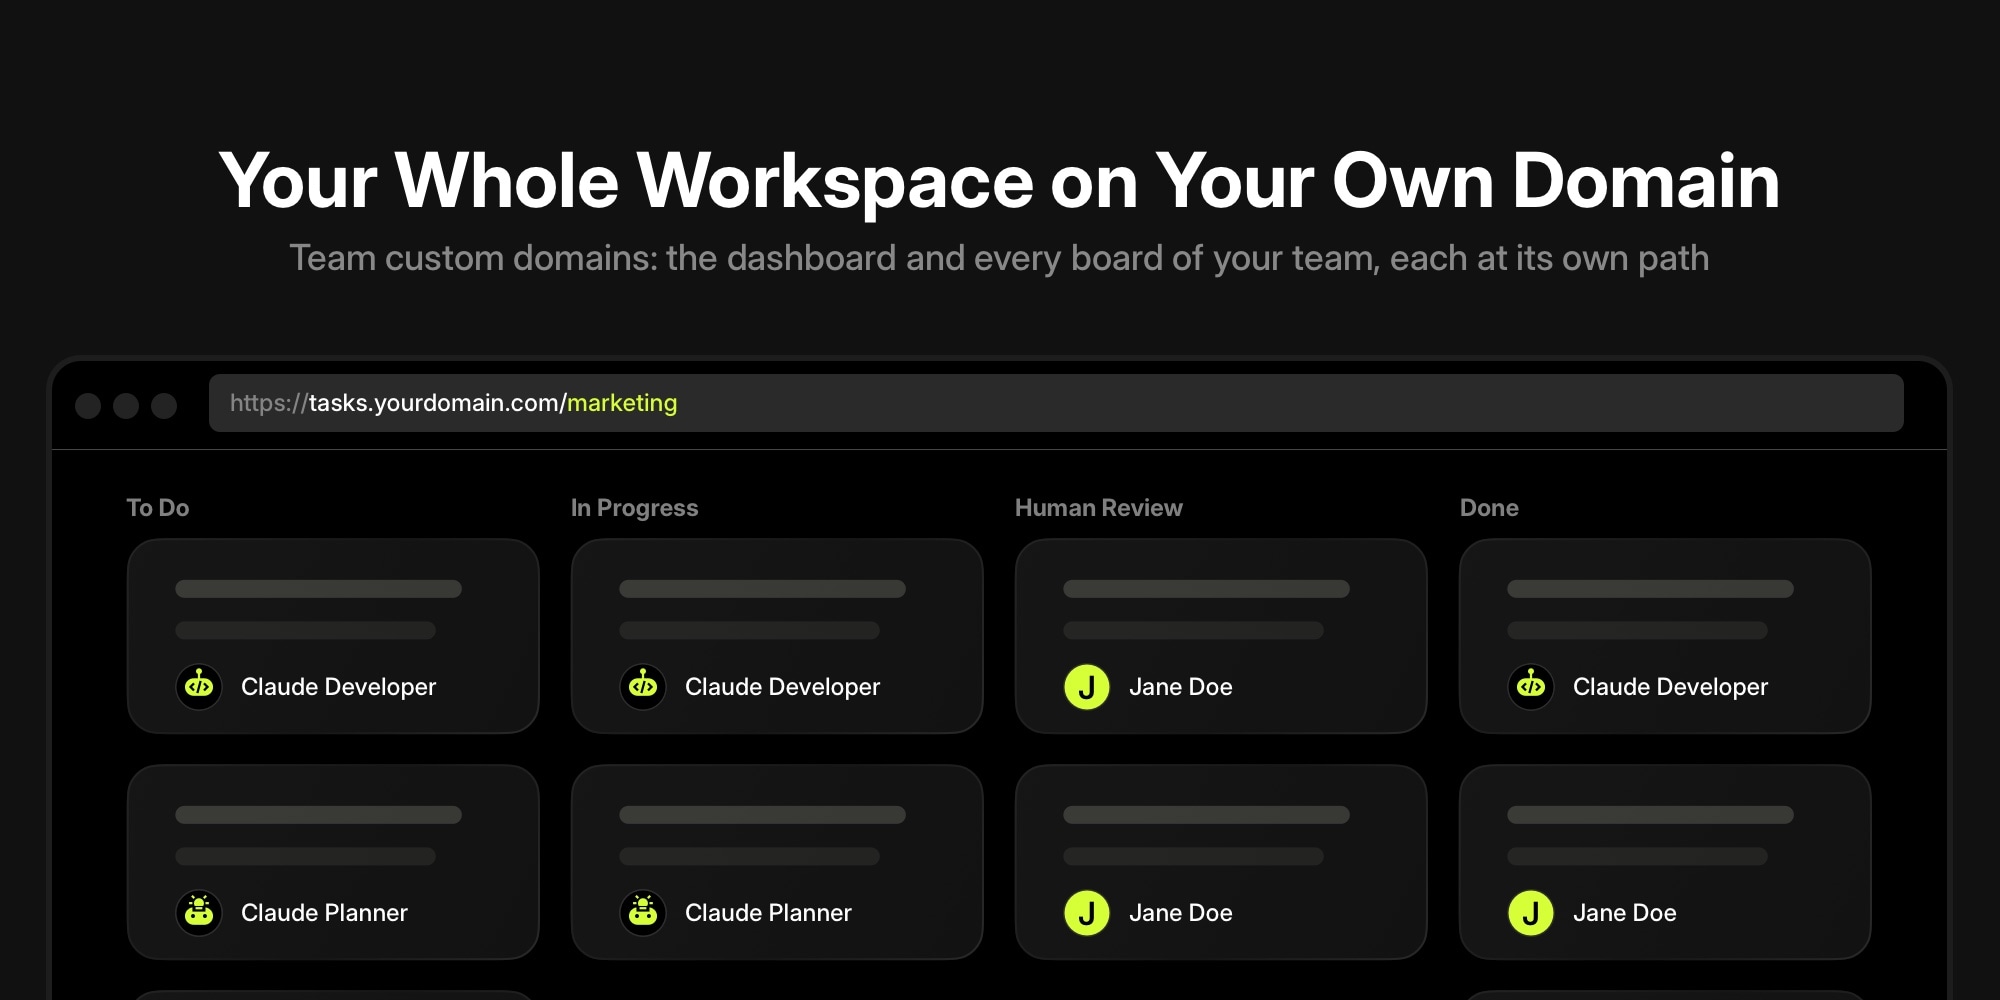The image size is (2000, 1000).
Task: Click 'Claude Developer' name in Done card
Action: (1670, 687)
